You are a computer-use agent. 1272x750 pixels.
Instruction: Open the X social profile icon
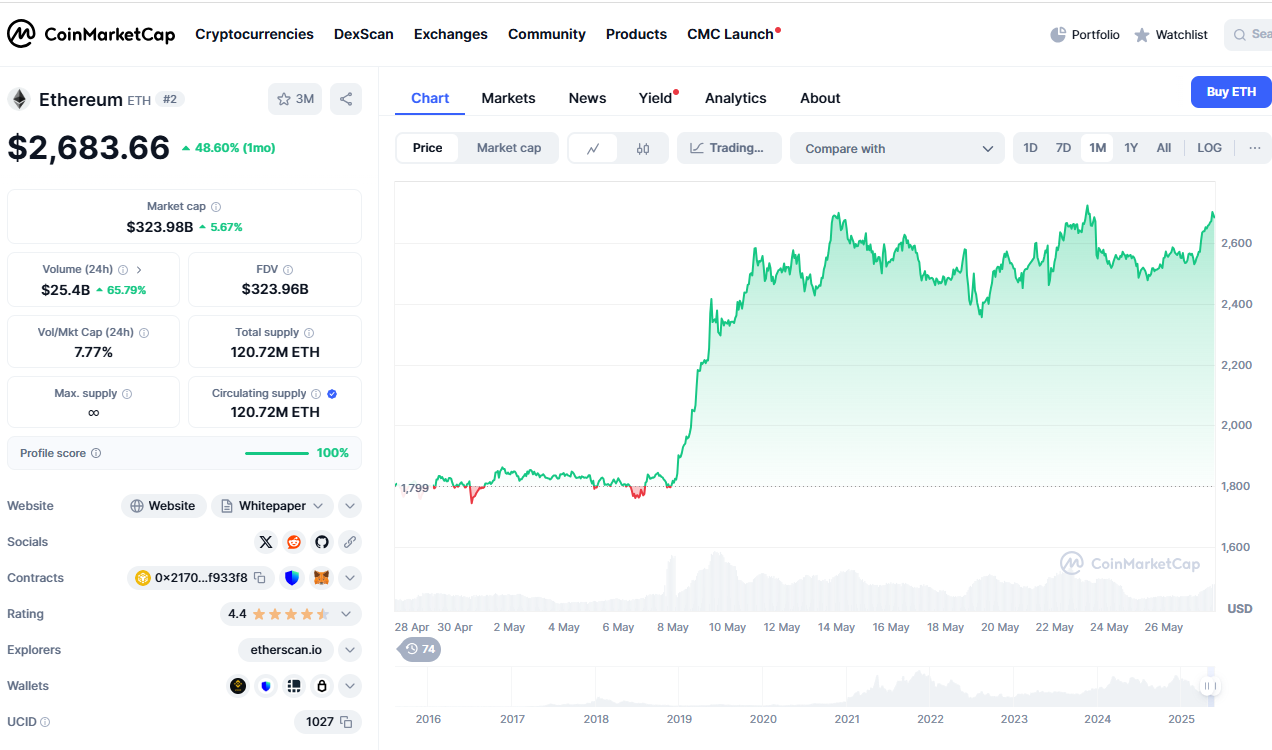[266, 542]
